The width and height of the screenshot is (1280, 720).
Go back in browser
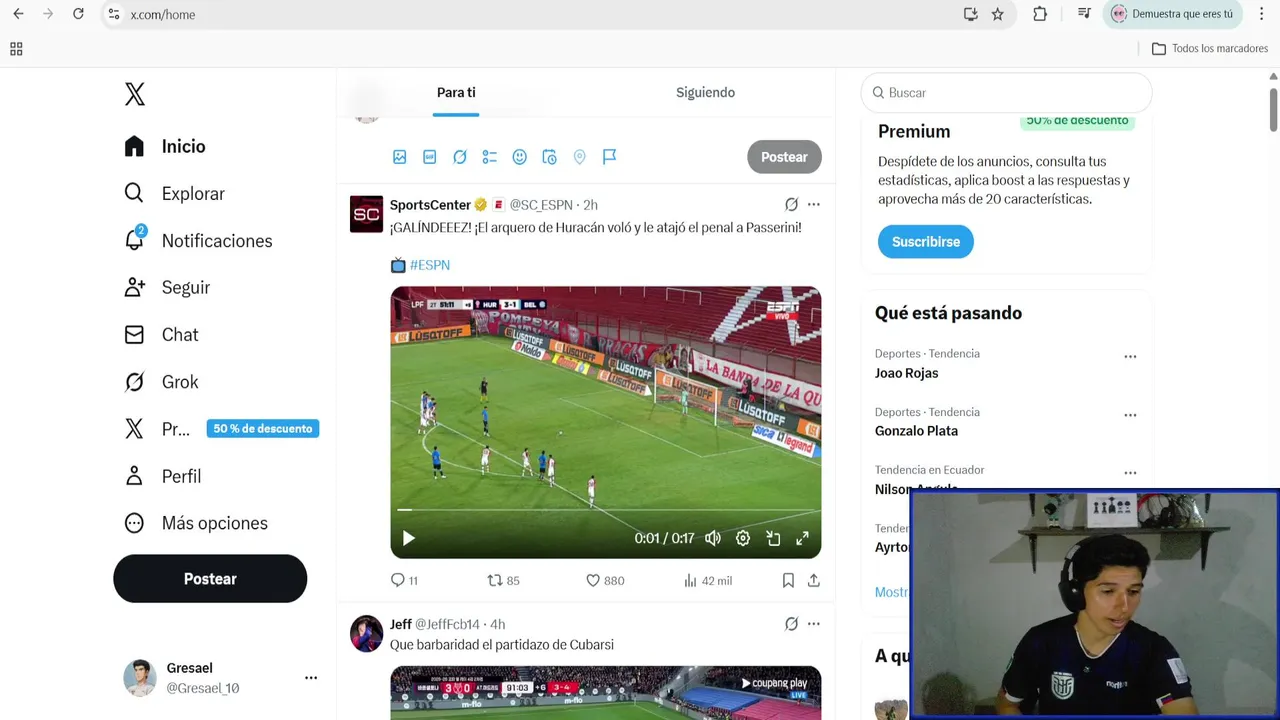(x=18, y=14)
